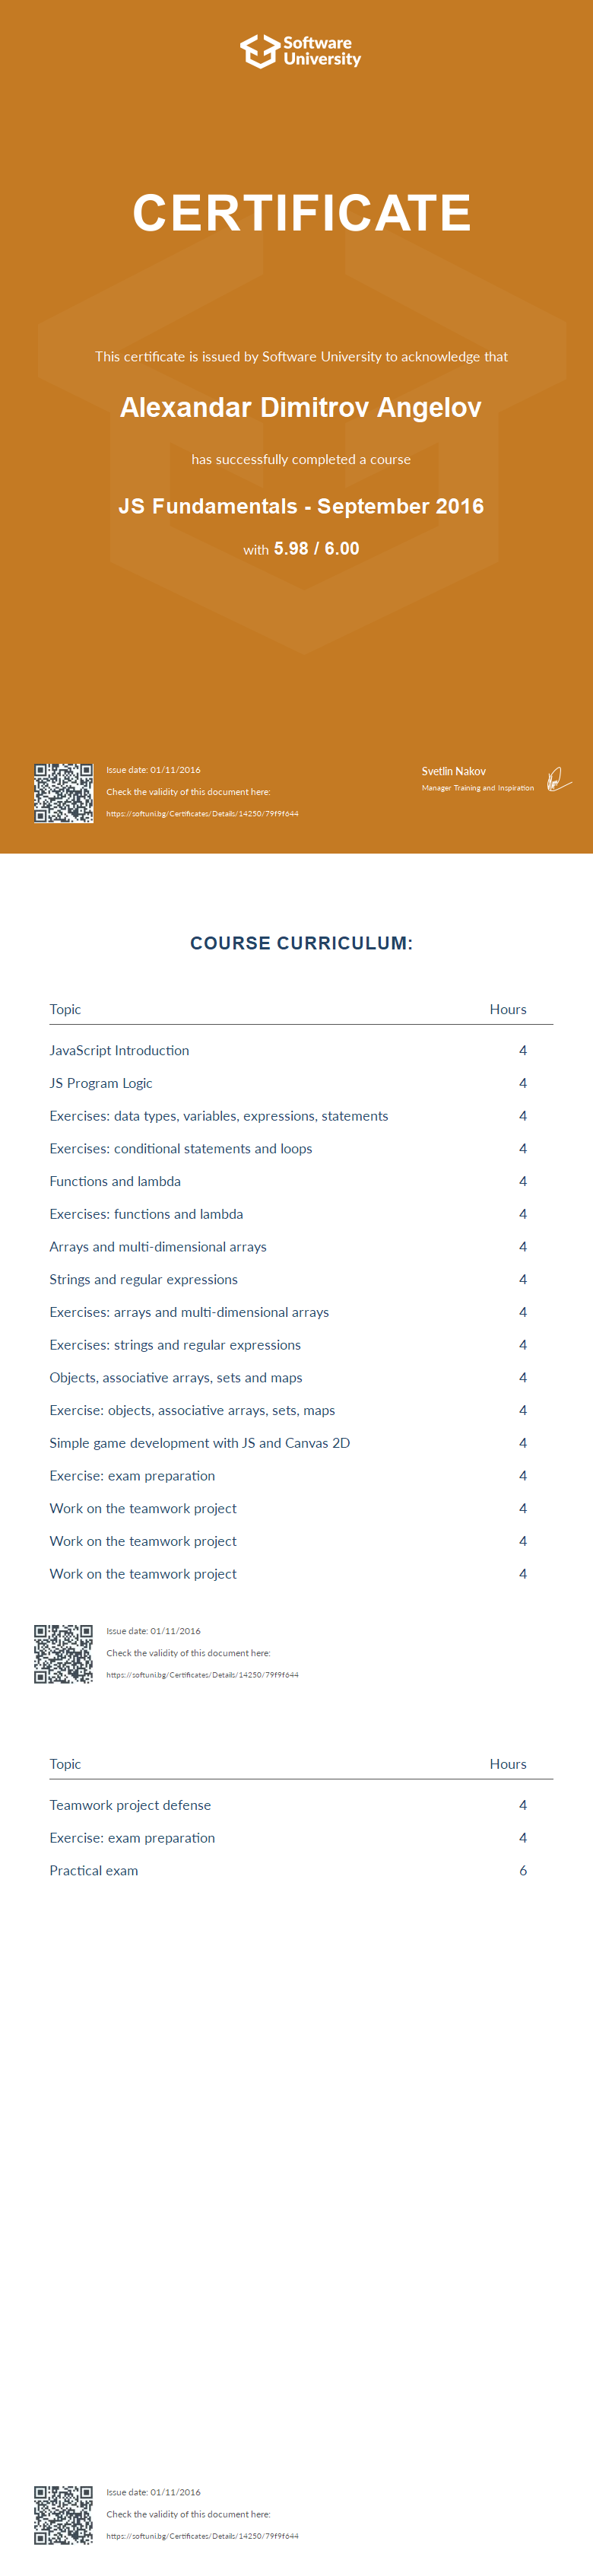The height and width of the screenshot is (2576, 593).
Task: Click the QR code at the document's very bottom
Action: click(x=63, y=2514)
